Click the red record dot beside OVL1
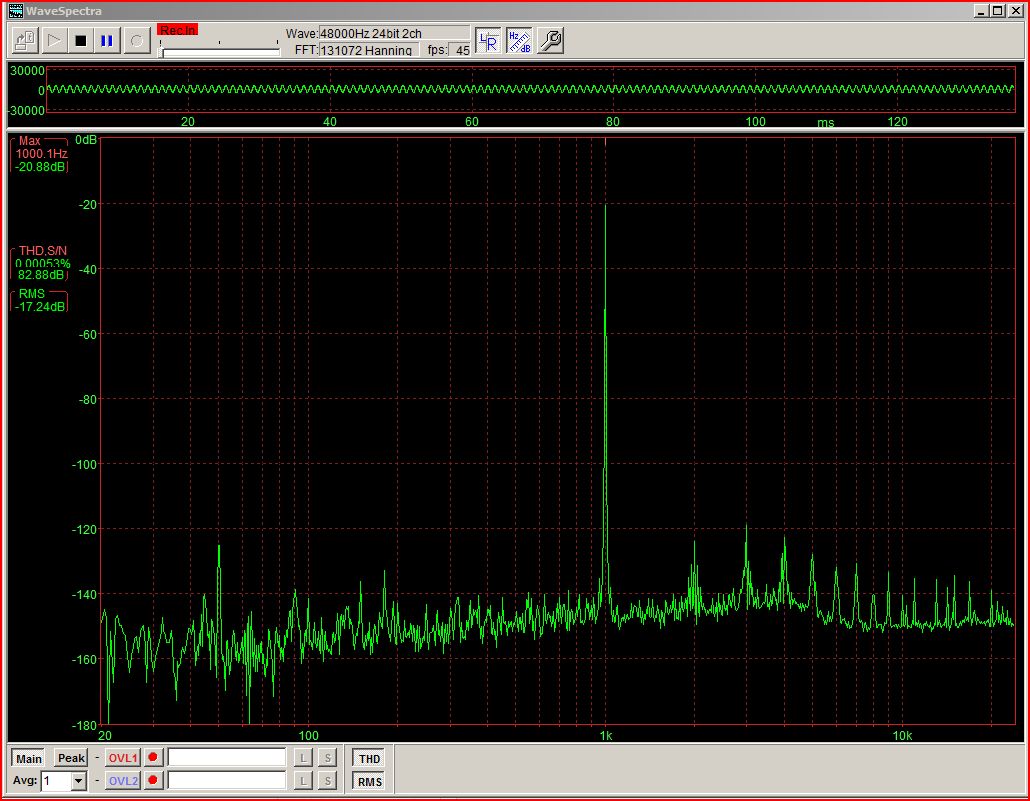Viewport: 1030px width, 801px height. [153, 758]
